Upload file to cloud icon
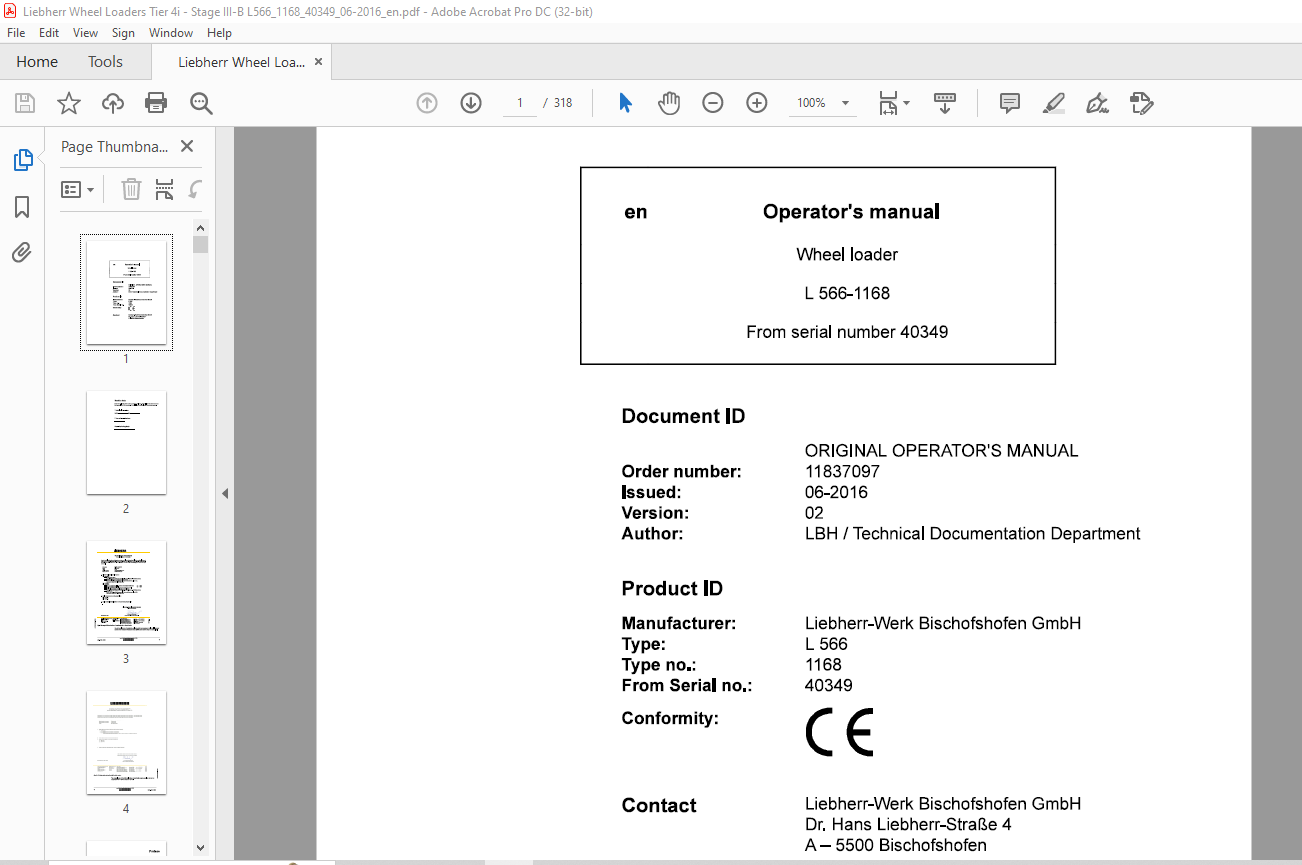The image size is (1302, 865). pos(113,103)
